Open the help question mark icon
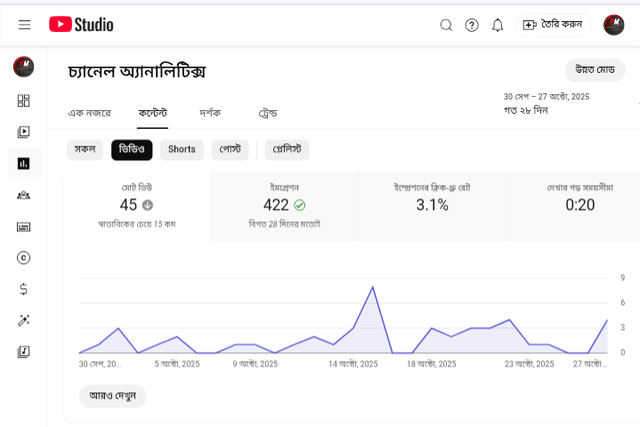640x427 pixels. tap(472, 25)
